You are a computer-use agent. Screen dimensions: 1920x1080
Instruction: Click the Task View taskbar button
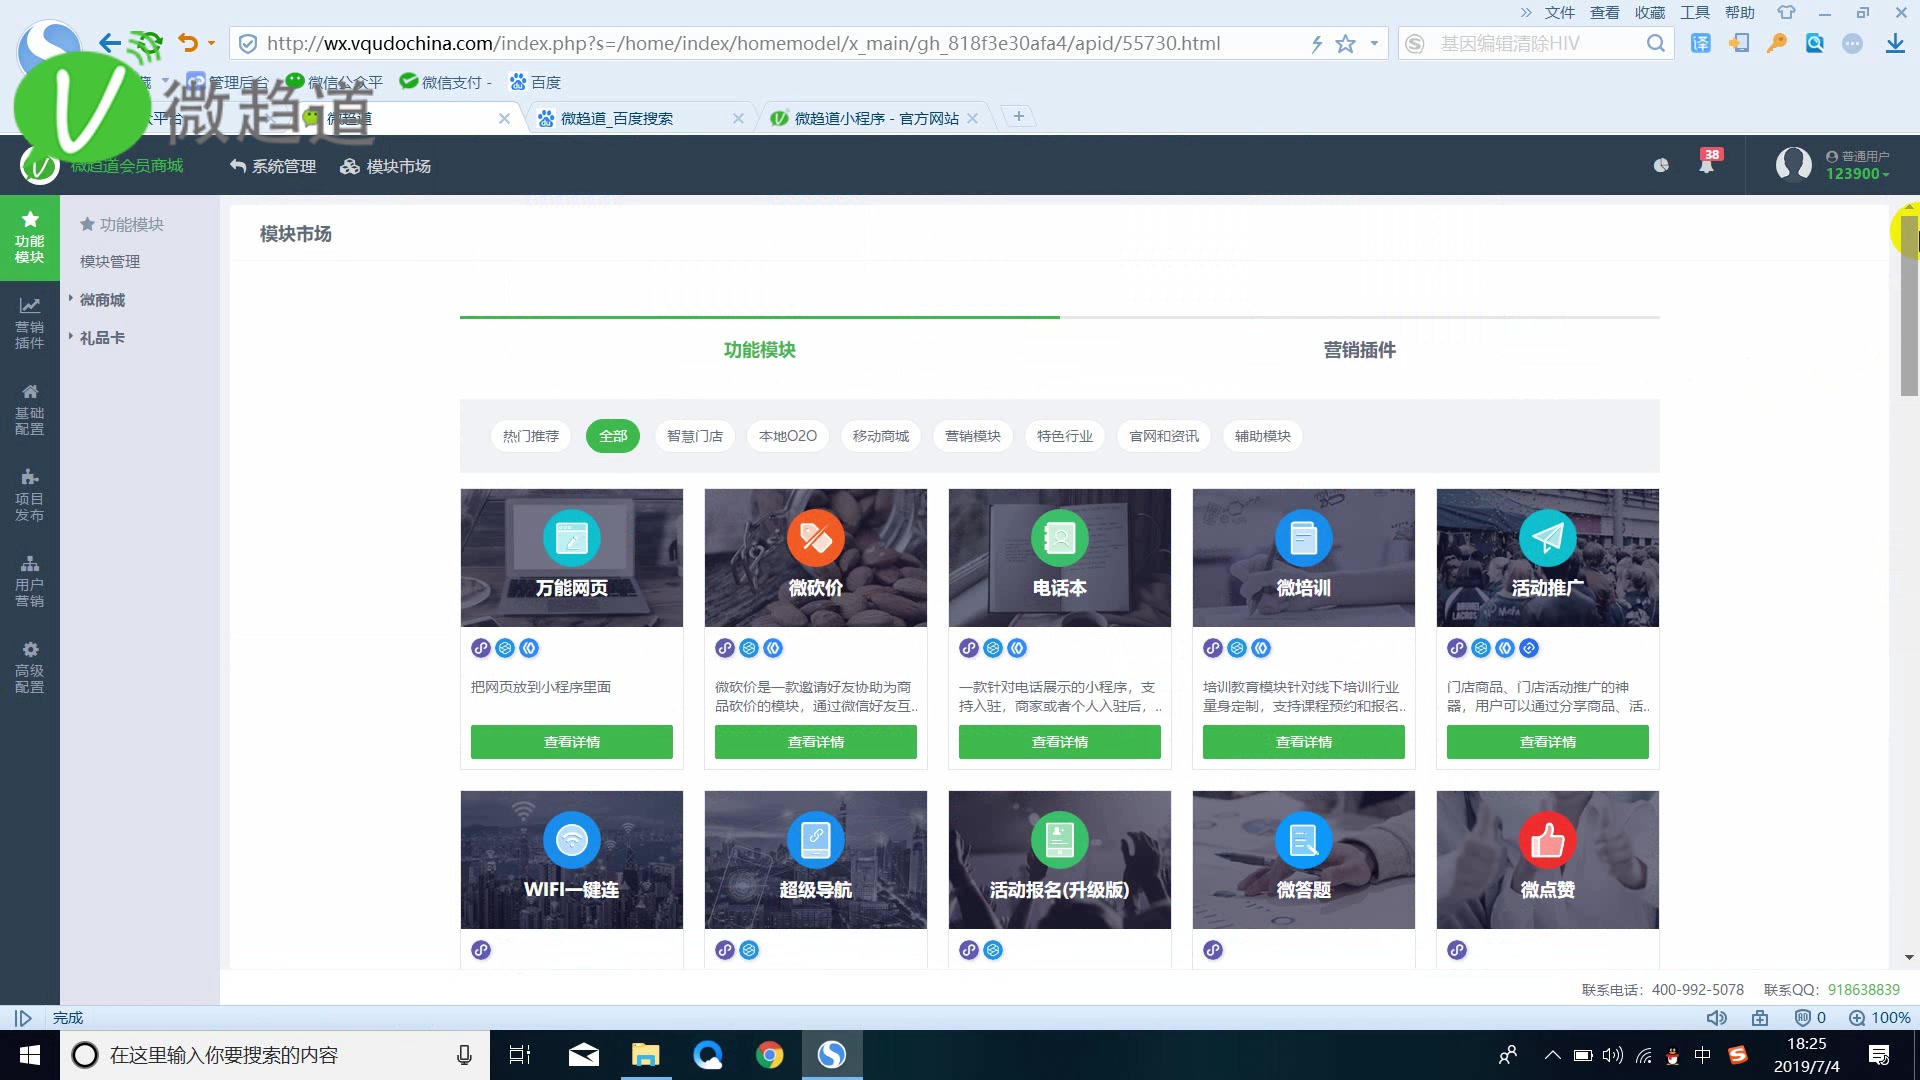point(520,1055)
